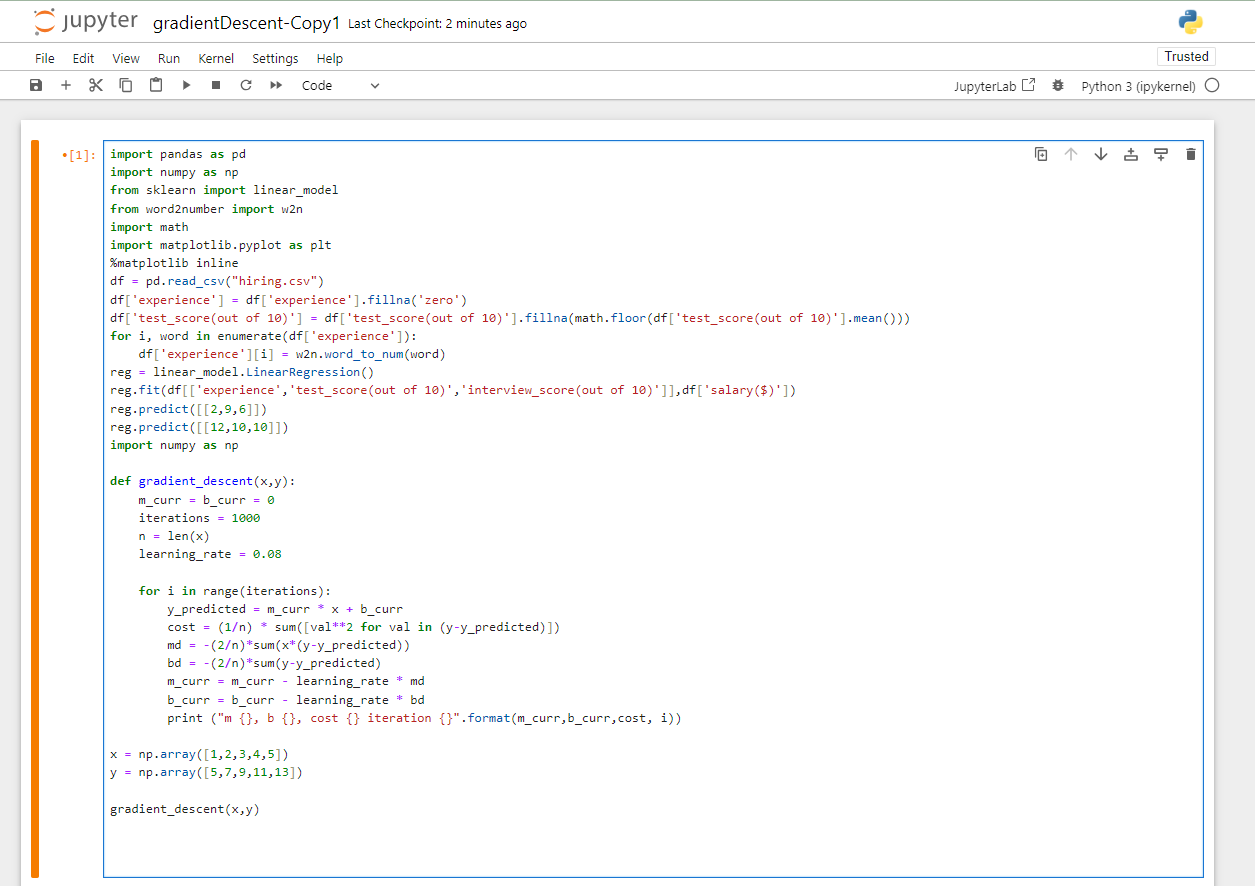This screenshot has height=886, width=1255.
Task: Click the empty area at the cell editor's bottom
Action: [x=653, y=848]
